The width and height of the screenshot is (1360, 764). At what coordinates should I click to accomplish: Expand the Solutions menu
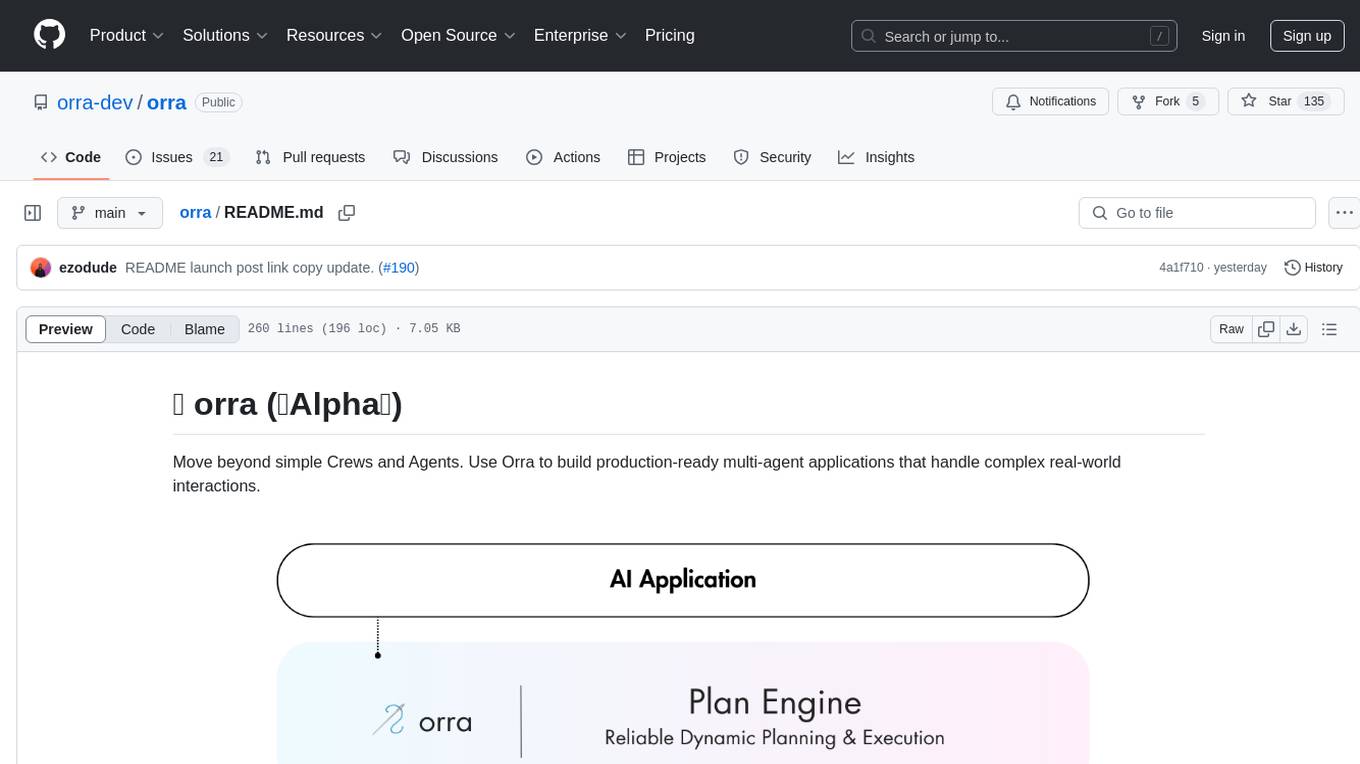click(225, 35)
